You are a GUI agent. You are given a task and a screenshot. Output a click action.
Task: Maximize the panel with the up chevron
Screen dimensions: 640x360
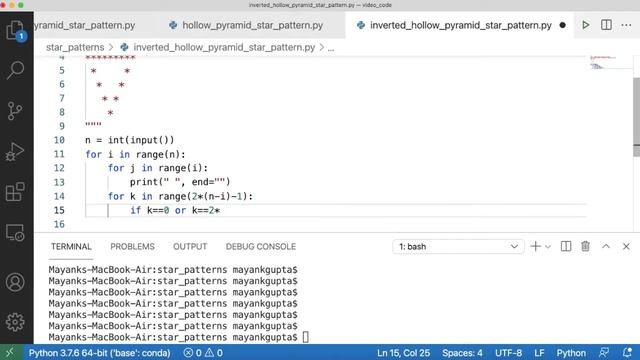pyautogui.click(x=606, y=246)
